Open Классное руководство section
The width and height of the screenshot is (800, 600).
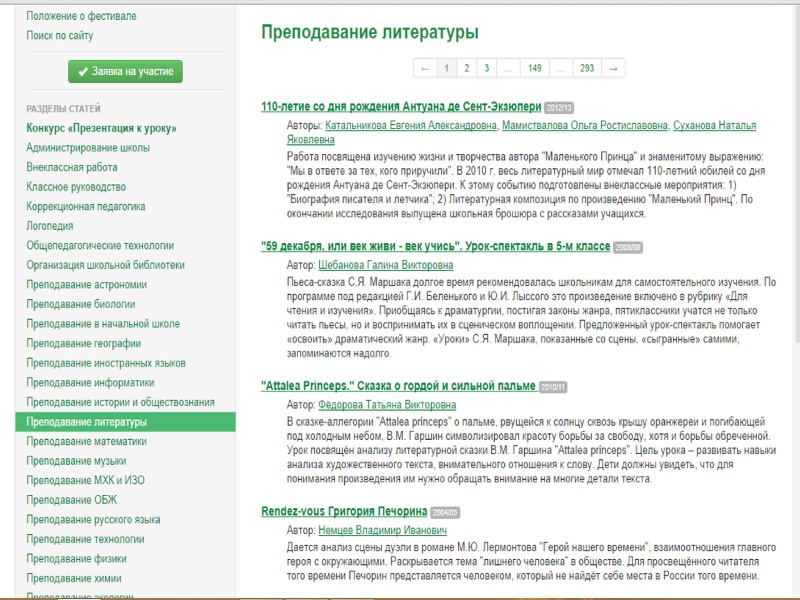point(76,187)
